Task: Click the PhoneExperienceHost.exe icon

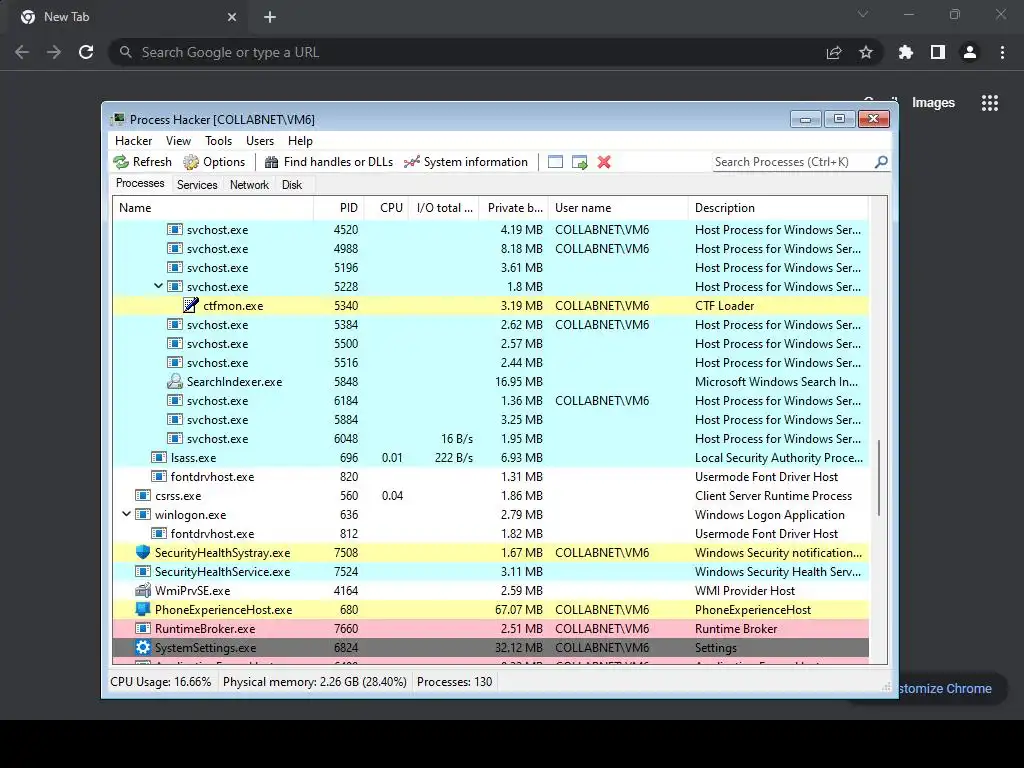Action: (142, 609)
